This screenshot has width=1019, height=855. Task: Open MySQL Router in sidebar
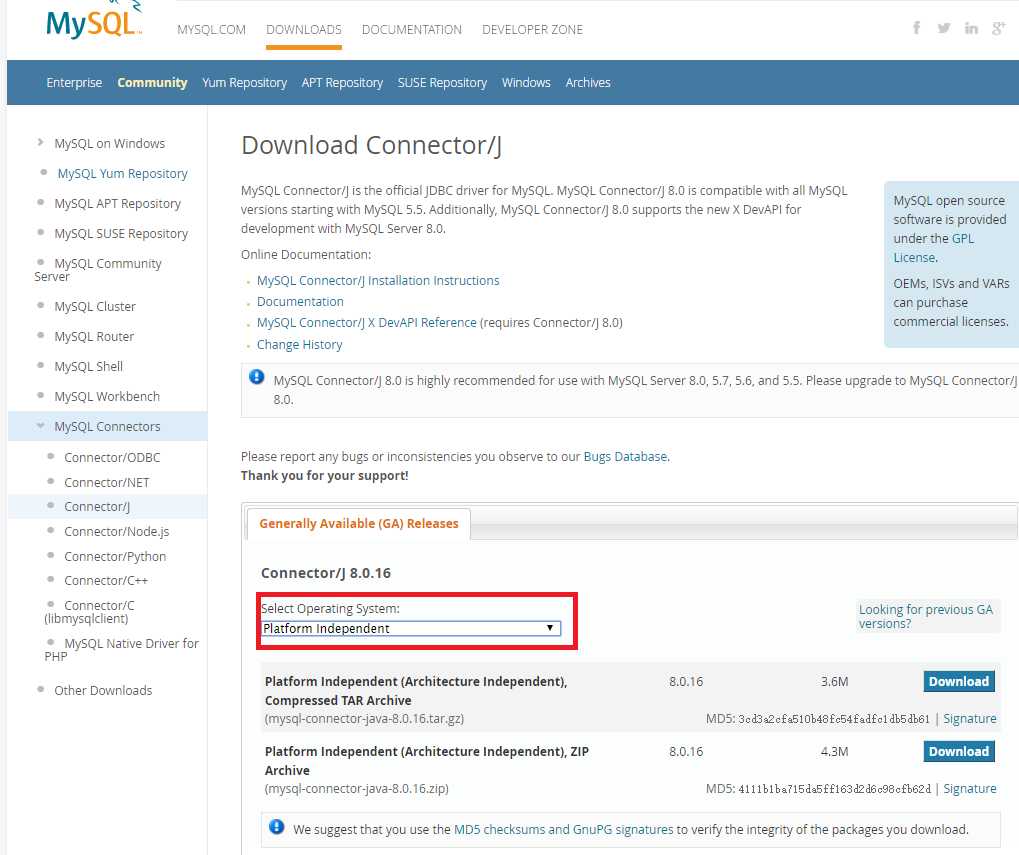[94, 337]
